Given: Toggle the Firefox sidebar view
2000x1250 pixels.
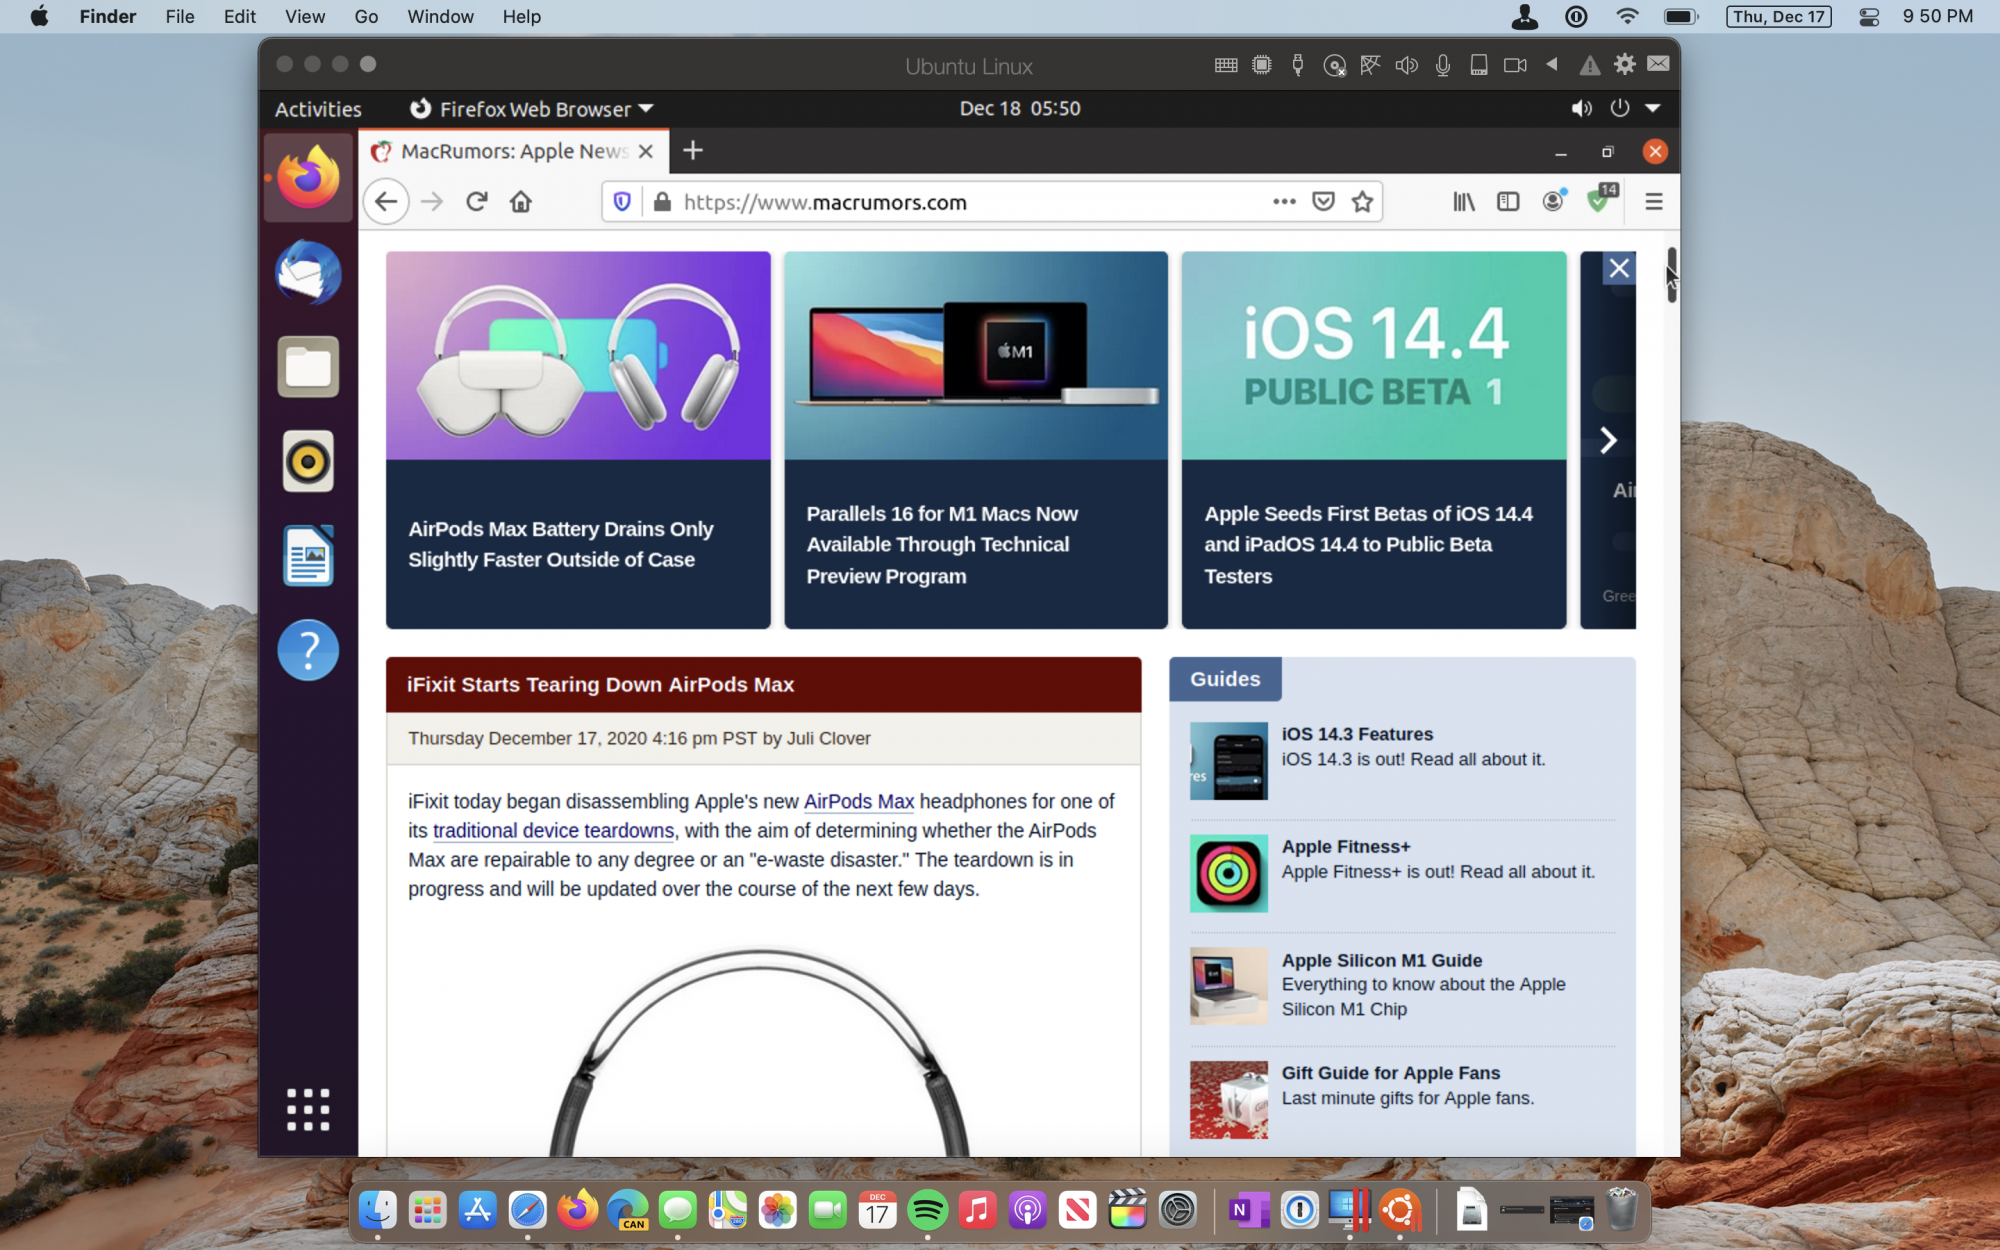Looking at the screenshot, I should click(1508, 202).
